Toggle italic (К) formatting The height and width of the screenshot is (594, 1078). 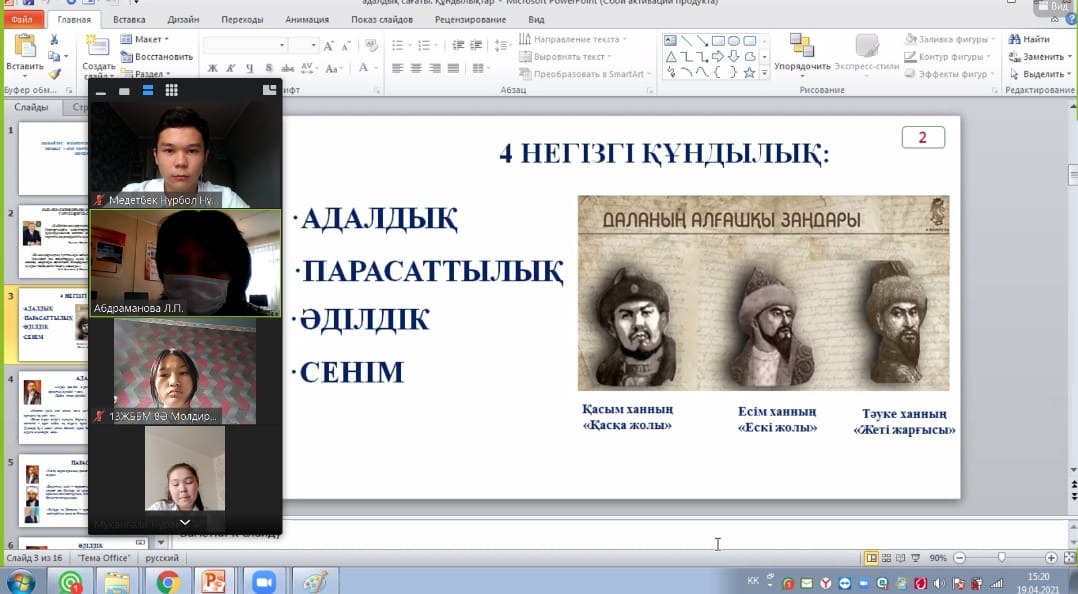231,69
